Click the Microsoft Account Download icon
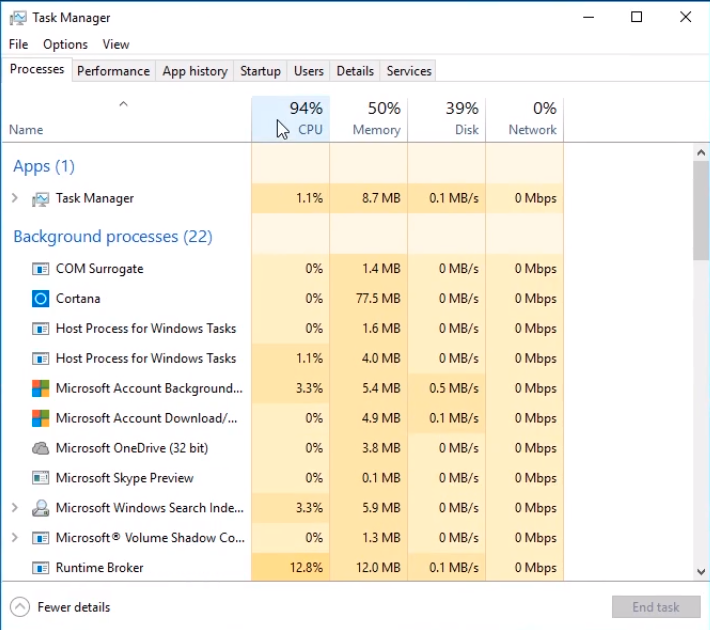 pos(40,418)
